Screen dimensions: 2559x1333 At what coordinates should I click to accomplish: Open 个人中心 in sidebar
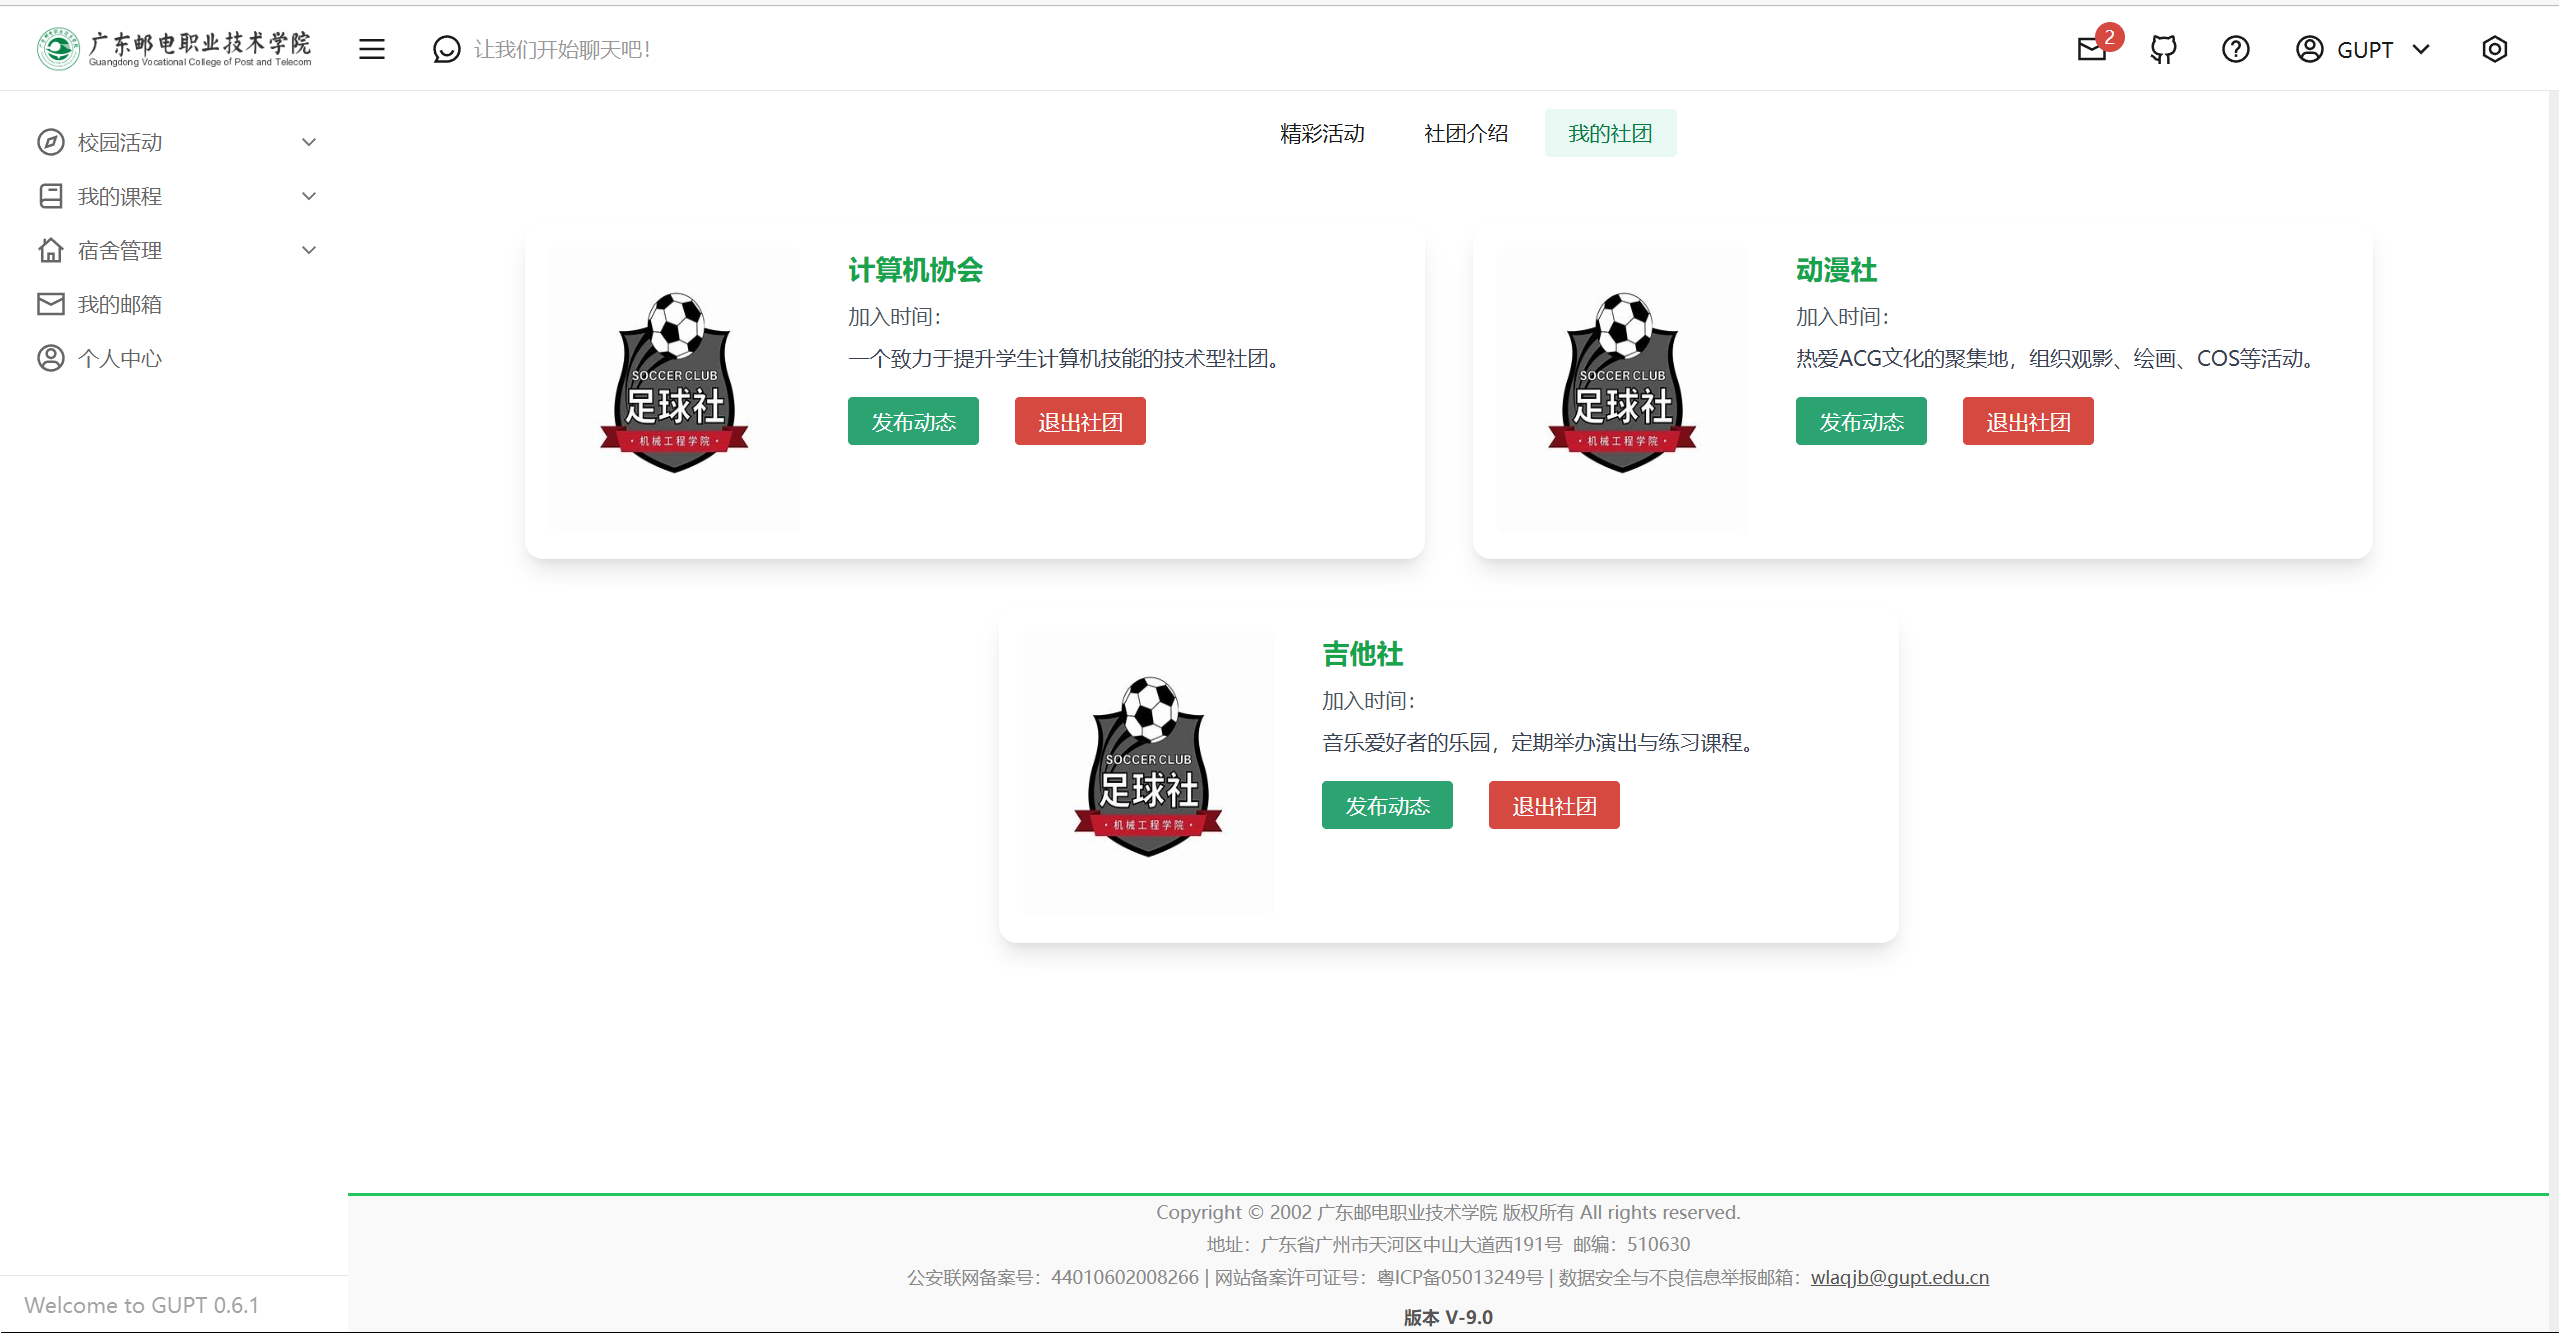click(x=119, y=358)
